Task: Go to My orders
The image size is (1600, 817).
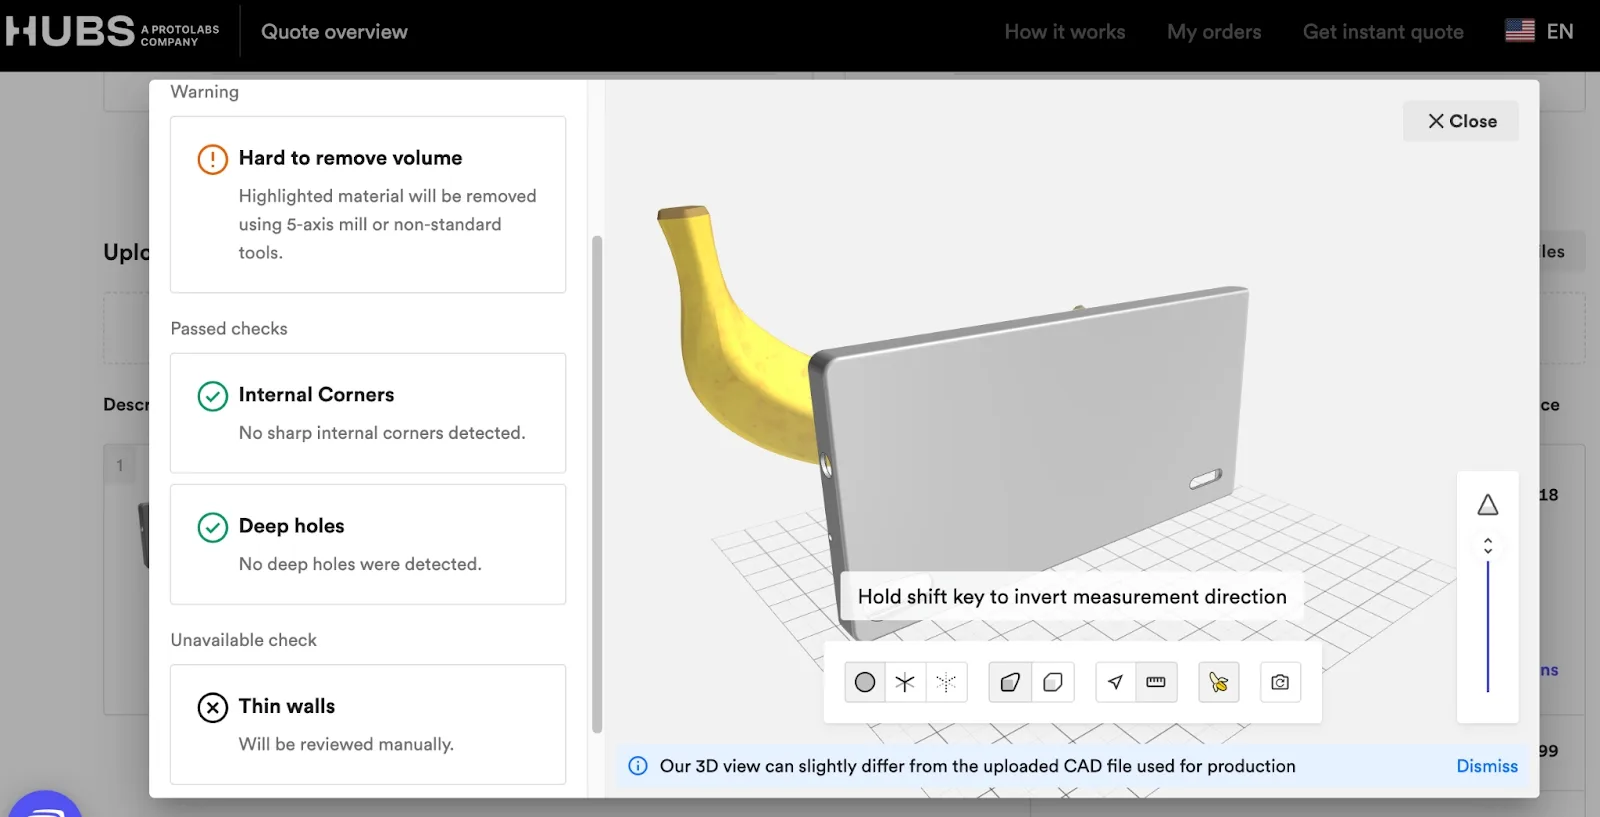Action: 1214,32
